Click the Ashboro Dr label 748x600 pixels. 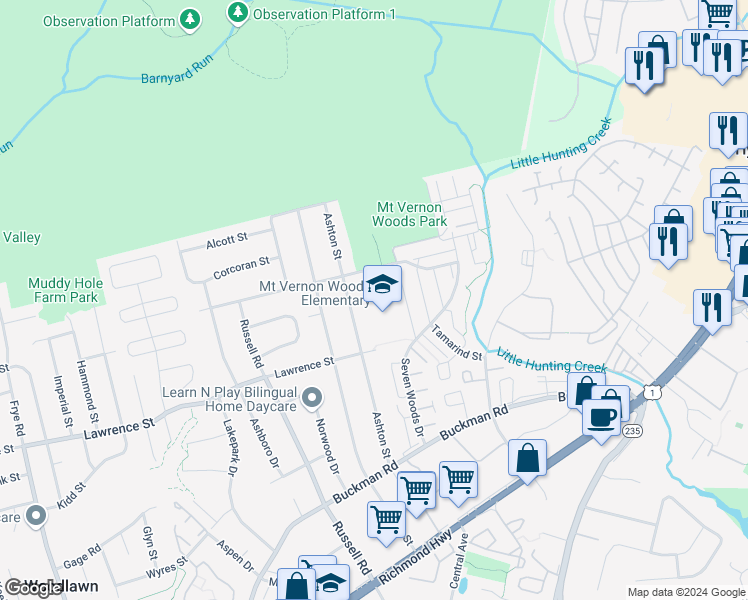click(264, 443)
